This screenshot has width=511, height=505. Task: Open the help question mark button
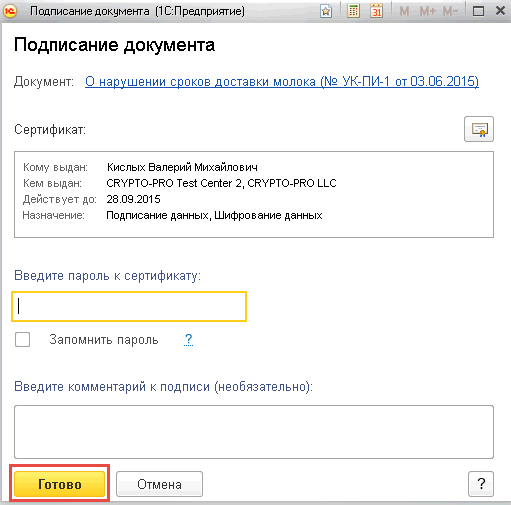[x=481, y=484]
